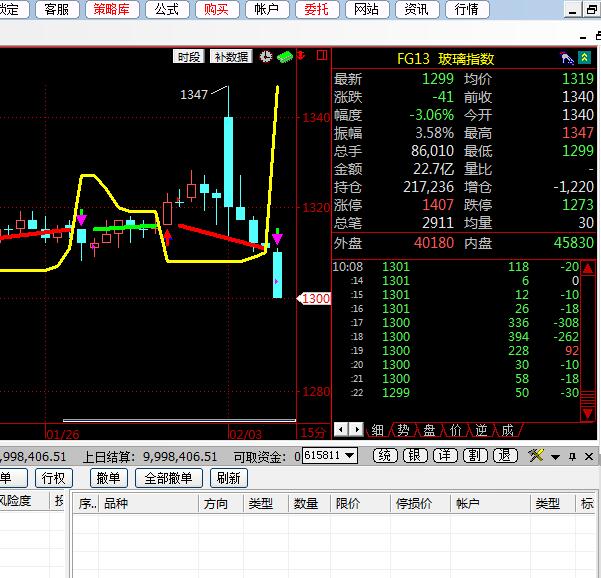Click the 10:08 tick row

click(456, 267)
